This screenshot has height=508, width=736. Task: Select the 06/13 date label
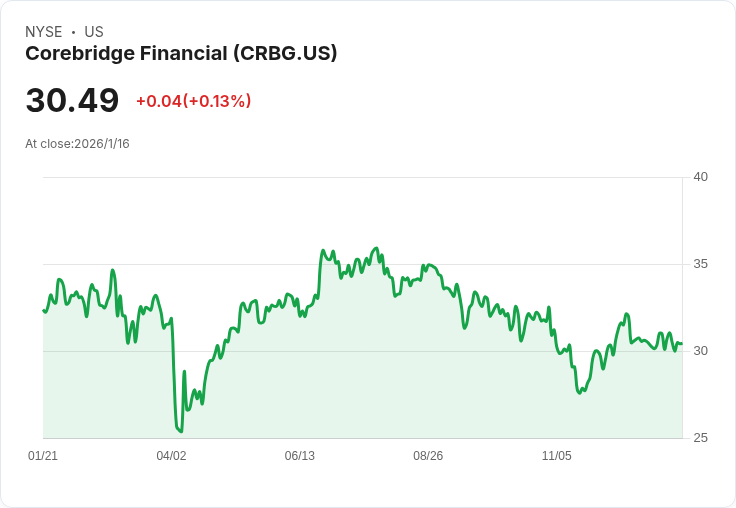tap(299, 455)
